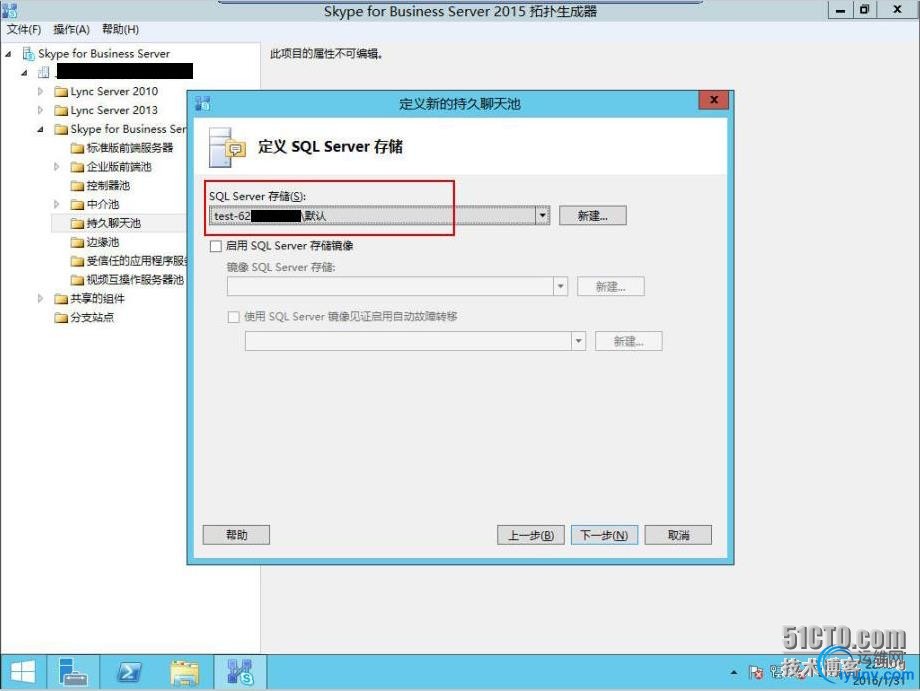Select the 中介池 tree item
920x691 pixels.
103,204
